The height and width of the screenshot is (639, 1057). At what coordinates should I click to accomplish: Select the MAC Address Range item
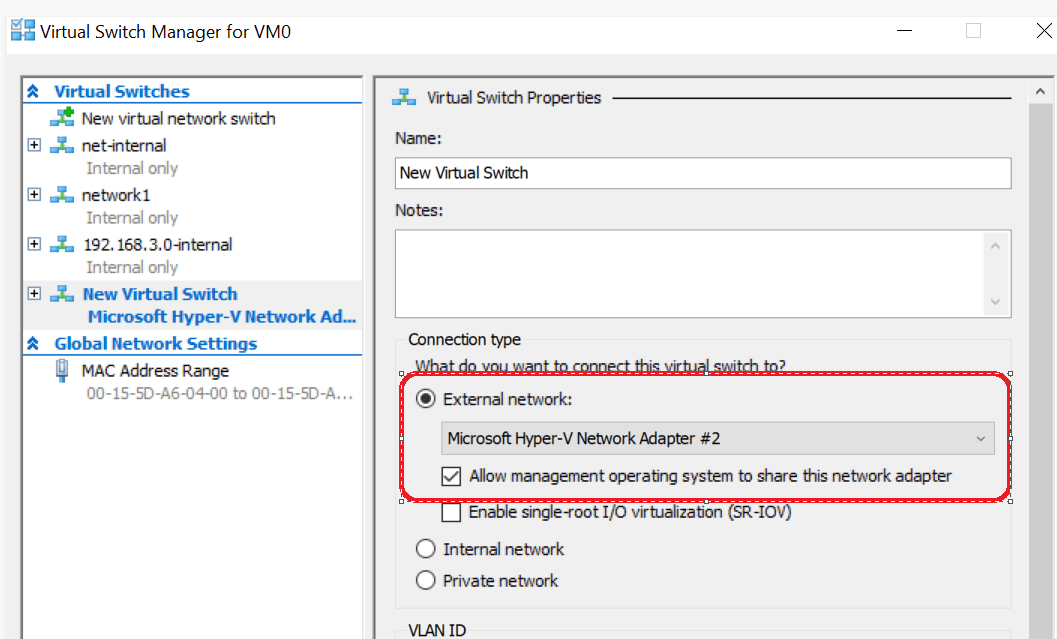click(x=155, y=371)
